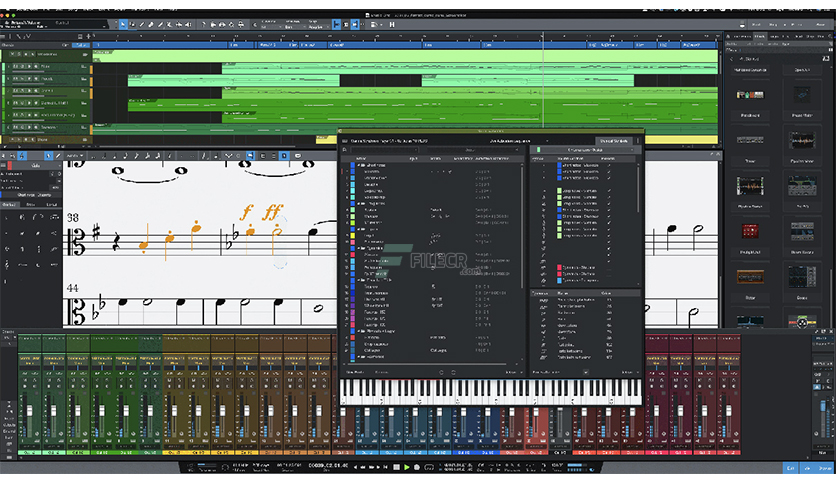Image resolution: width=836 pixels, height=484 pixels.
Task: Open the Sound Variations window menu icon
Action: pyautogui.click(x=344, y=141)
